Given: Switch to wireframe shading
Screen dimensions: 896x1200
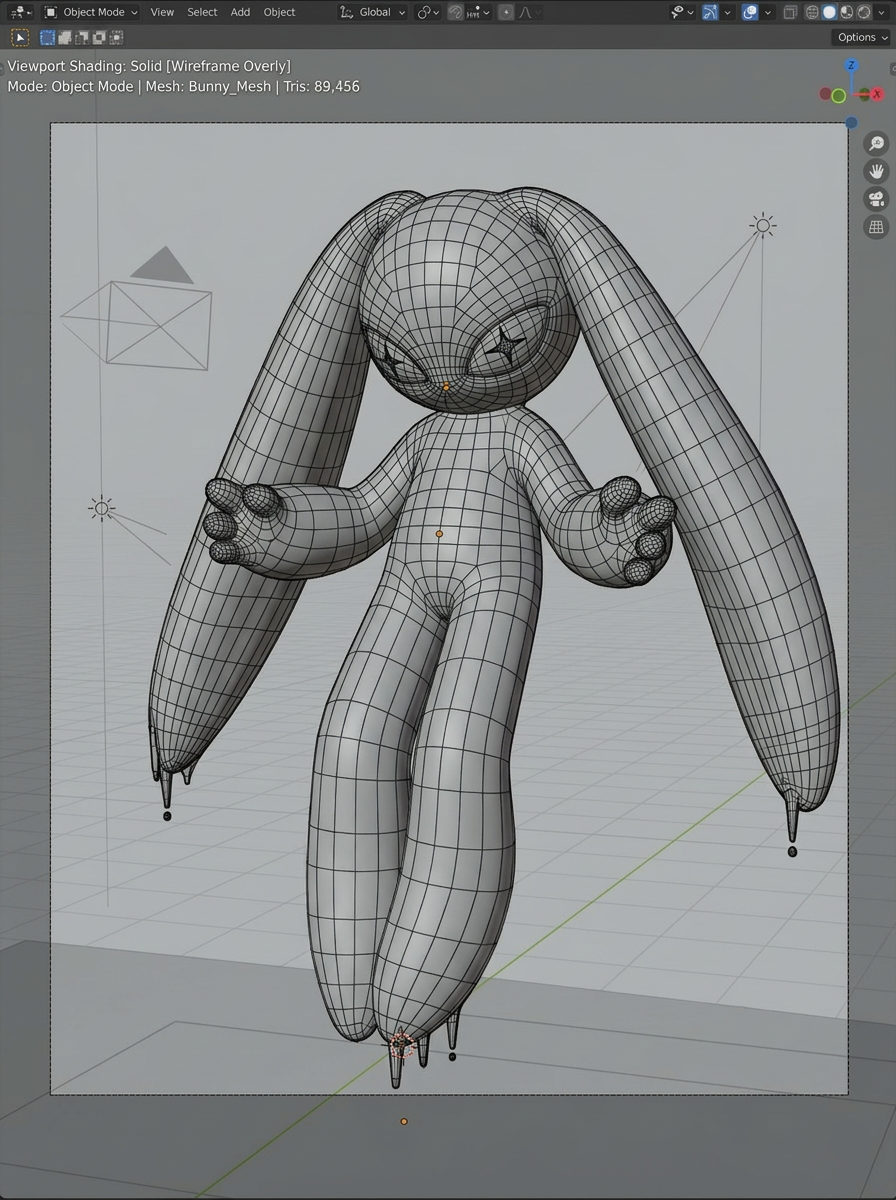Looking at the screenshot, I should tap(812, 12).
